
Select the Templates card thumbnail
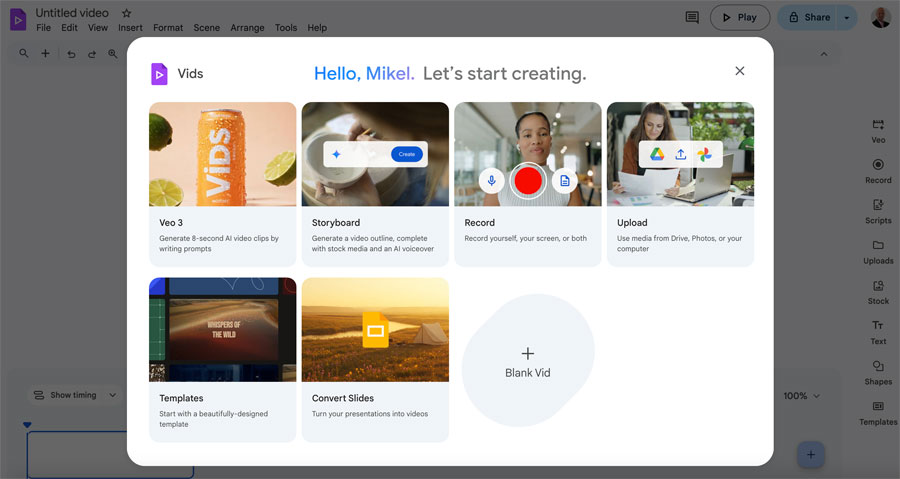click(222, 329)
